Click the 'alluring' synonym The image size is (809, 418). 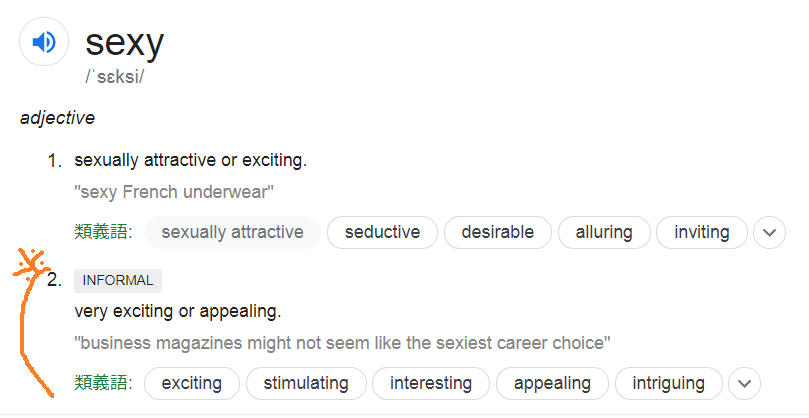(604, 232)
